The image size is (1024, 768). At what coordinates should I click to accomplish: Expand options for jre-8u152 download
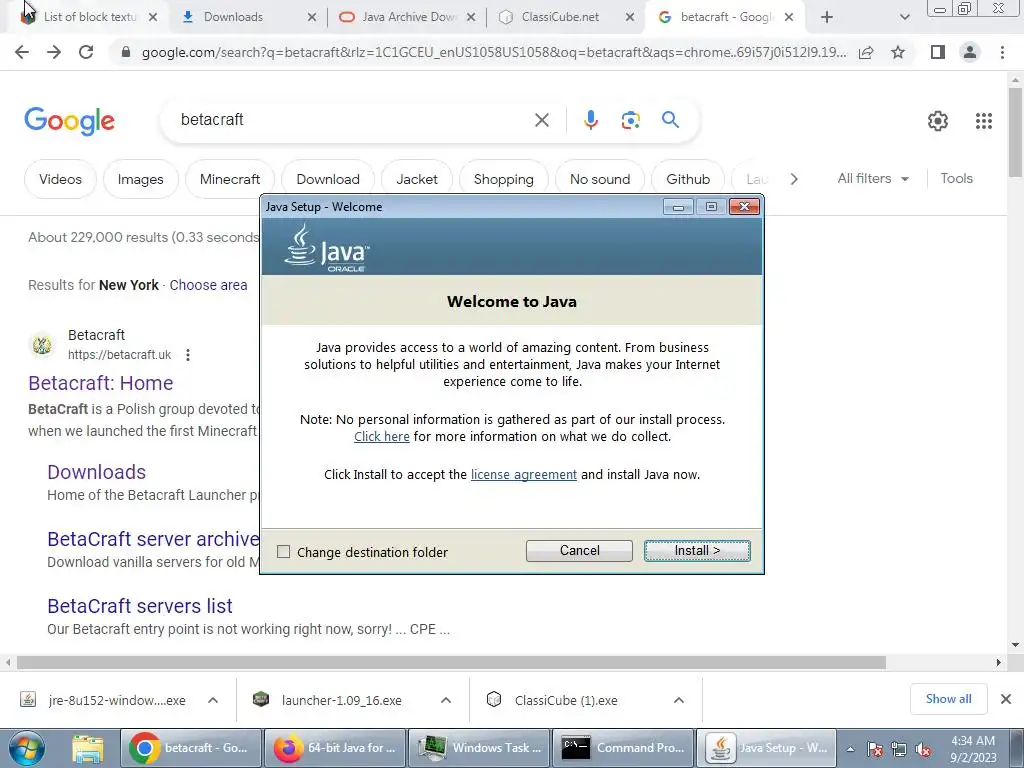pyautogui.click(x=213, y=700)
